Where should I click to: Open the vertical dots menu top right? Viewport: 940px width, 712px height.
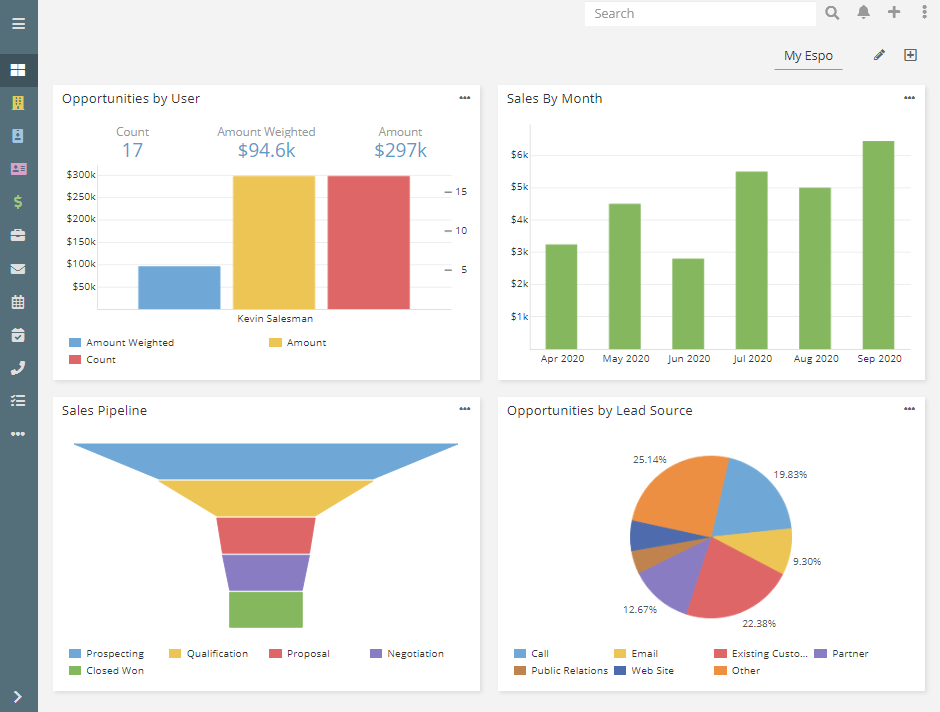pyautogui.click(x=924, y=12)
